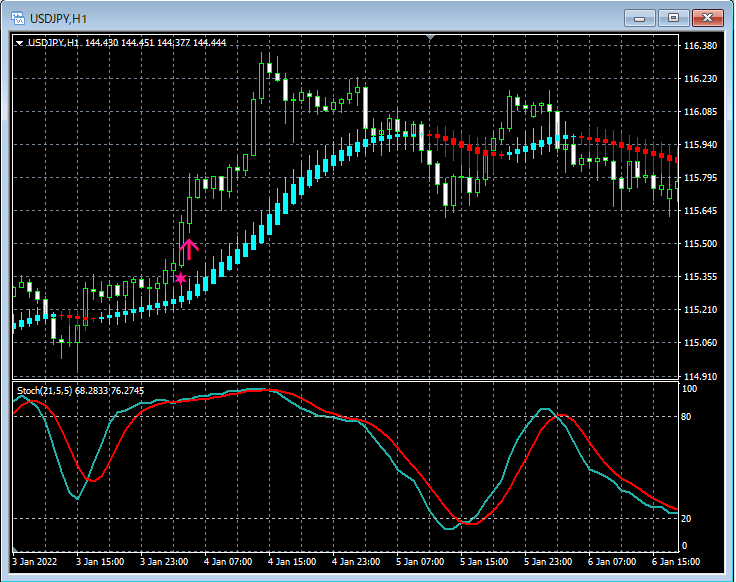
Task: Maximize the USDJPY,H1 chart window
Action: coord(673,18)
